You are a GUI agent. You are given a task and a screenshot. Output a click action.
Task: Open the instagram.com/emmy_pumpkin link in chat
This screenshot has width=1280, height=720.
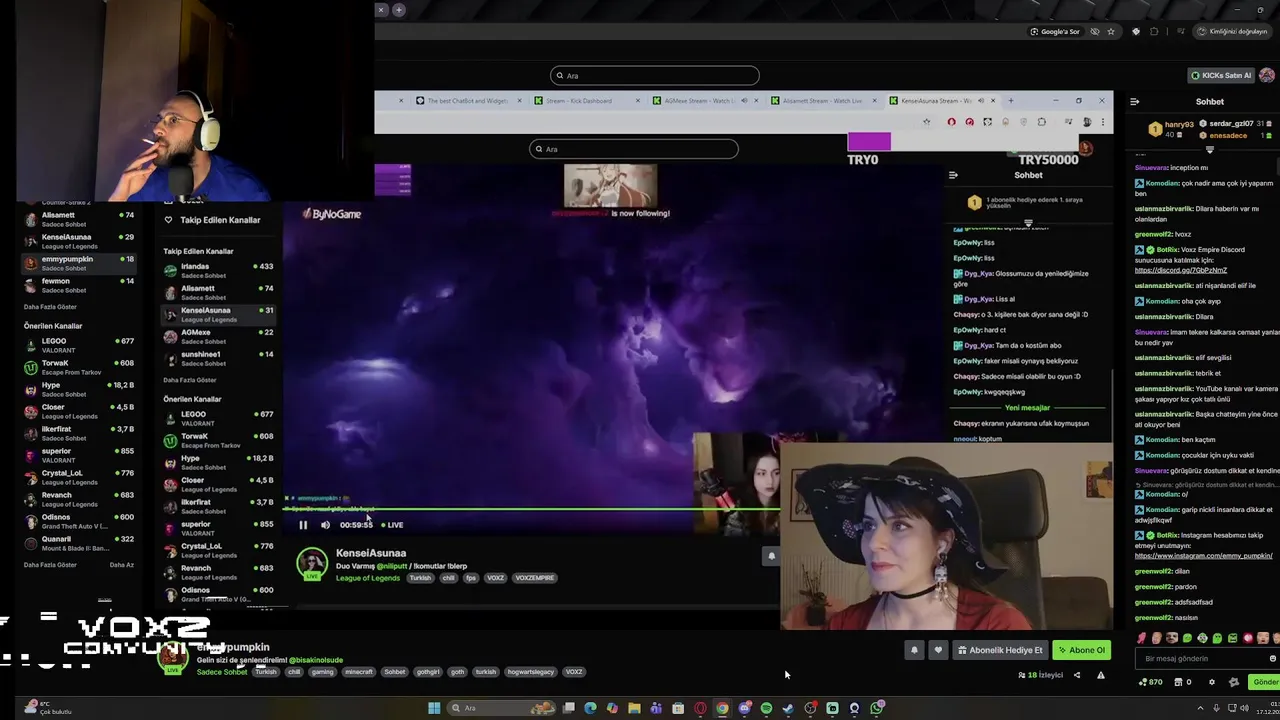[1203, 555]
